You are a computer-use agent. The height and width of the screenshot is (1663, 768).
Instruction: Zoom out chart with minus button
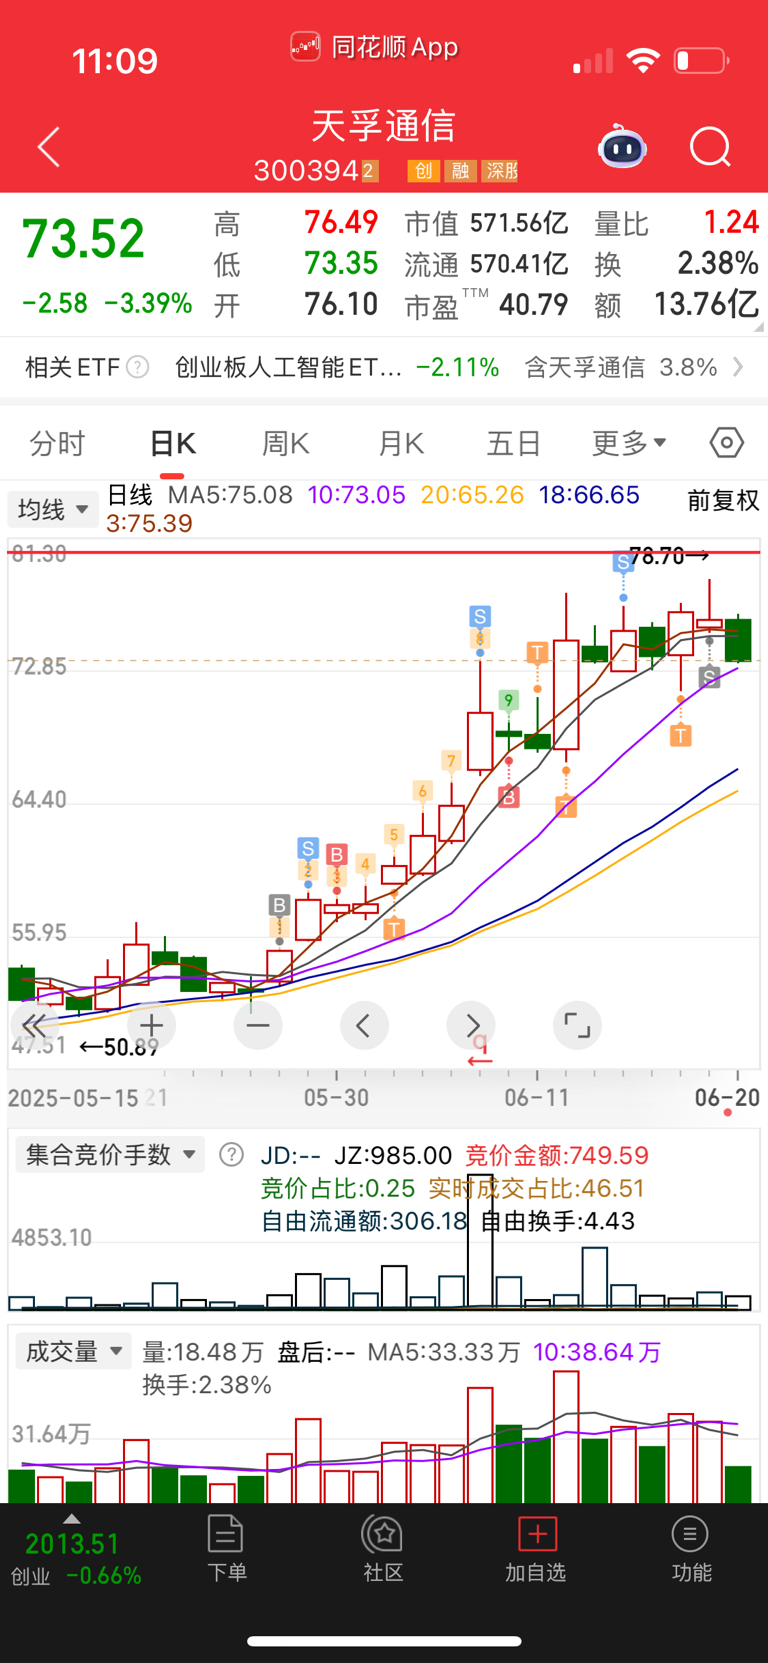pos(258,1025)
